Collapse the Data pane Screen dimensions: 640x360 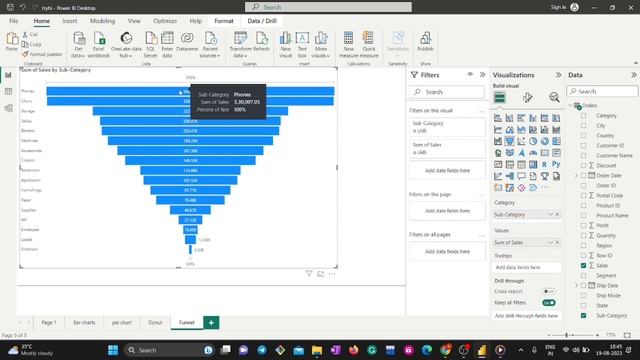633,75
